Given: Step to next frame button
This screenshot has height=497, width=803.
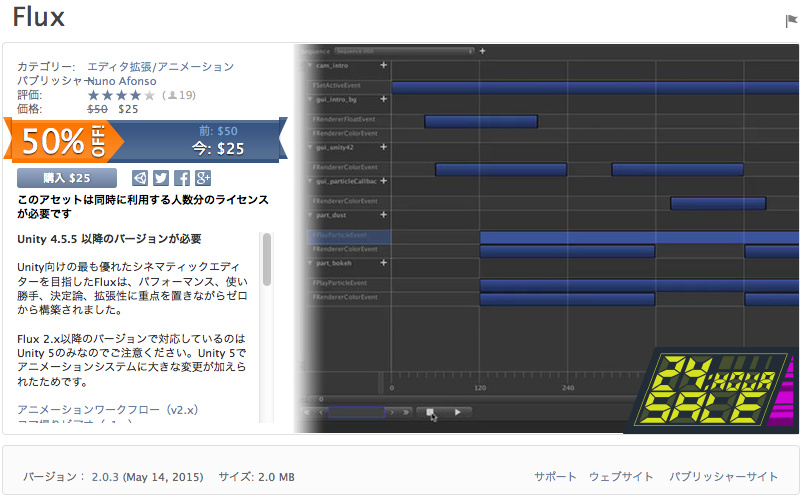Looking at the screenshot, I should pyautogui.click(x=392, y=412).
